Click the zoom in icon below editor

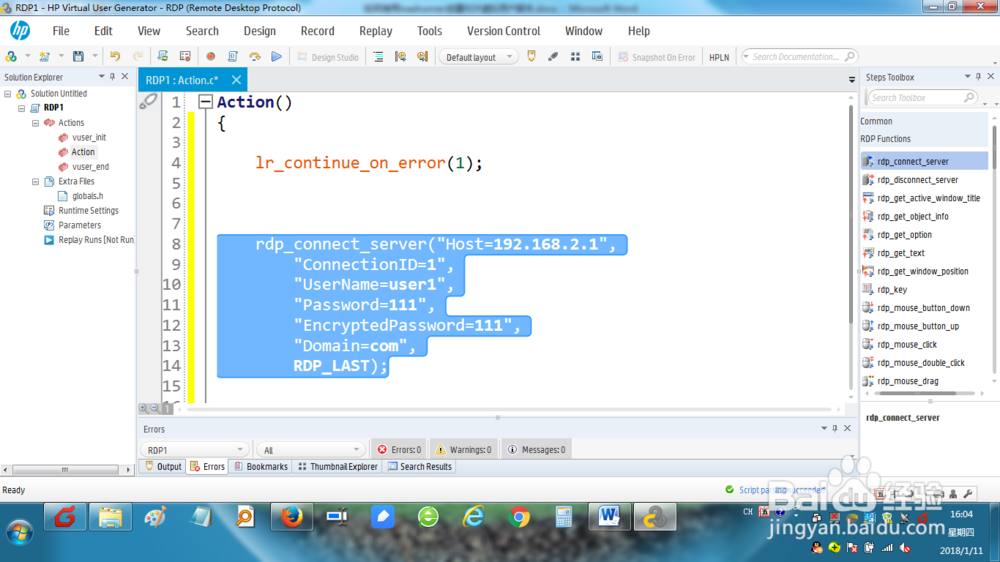click(143, 408)
